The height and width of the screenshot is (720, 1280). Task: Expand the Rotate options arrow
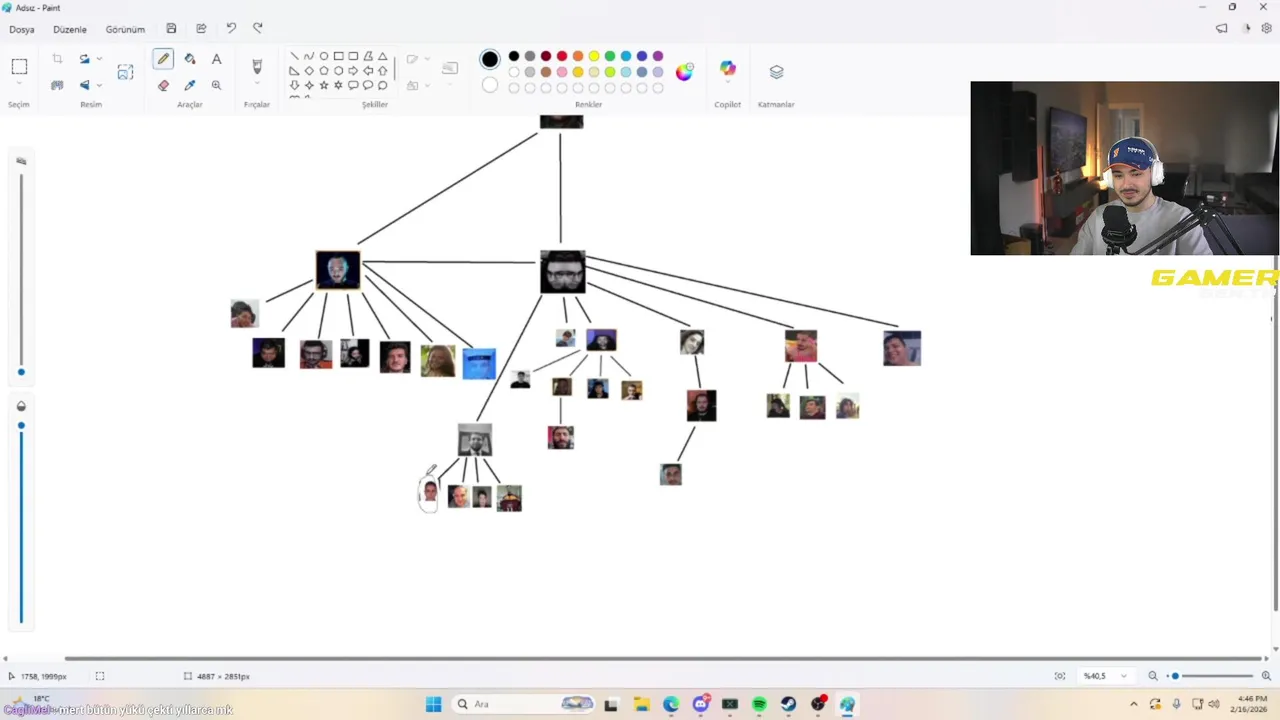point(99,59)
